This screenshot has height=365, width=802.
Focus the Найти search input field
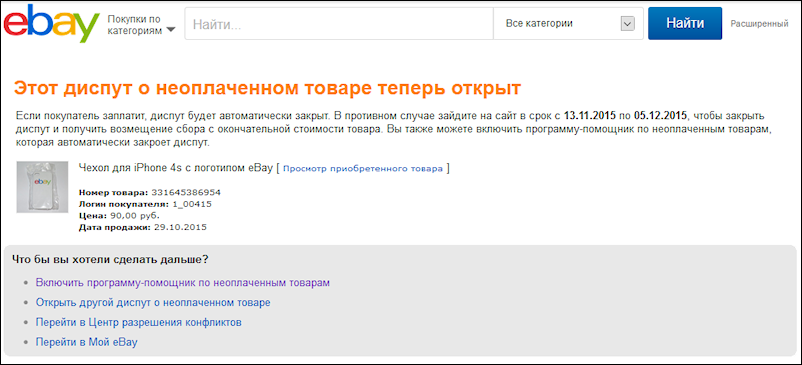[339, 24]
